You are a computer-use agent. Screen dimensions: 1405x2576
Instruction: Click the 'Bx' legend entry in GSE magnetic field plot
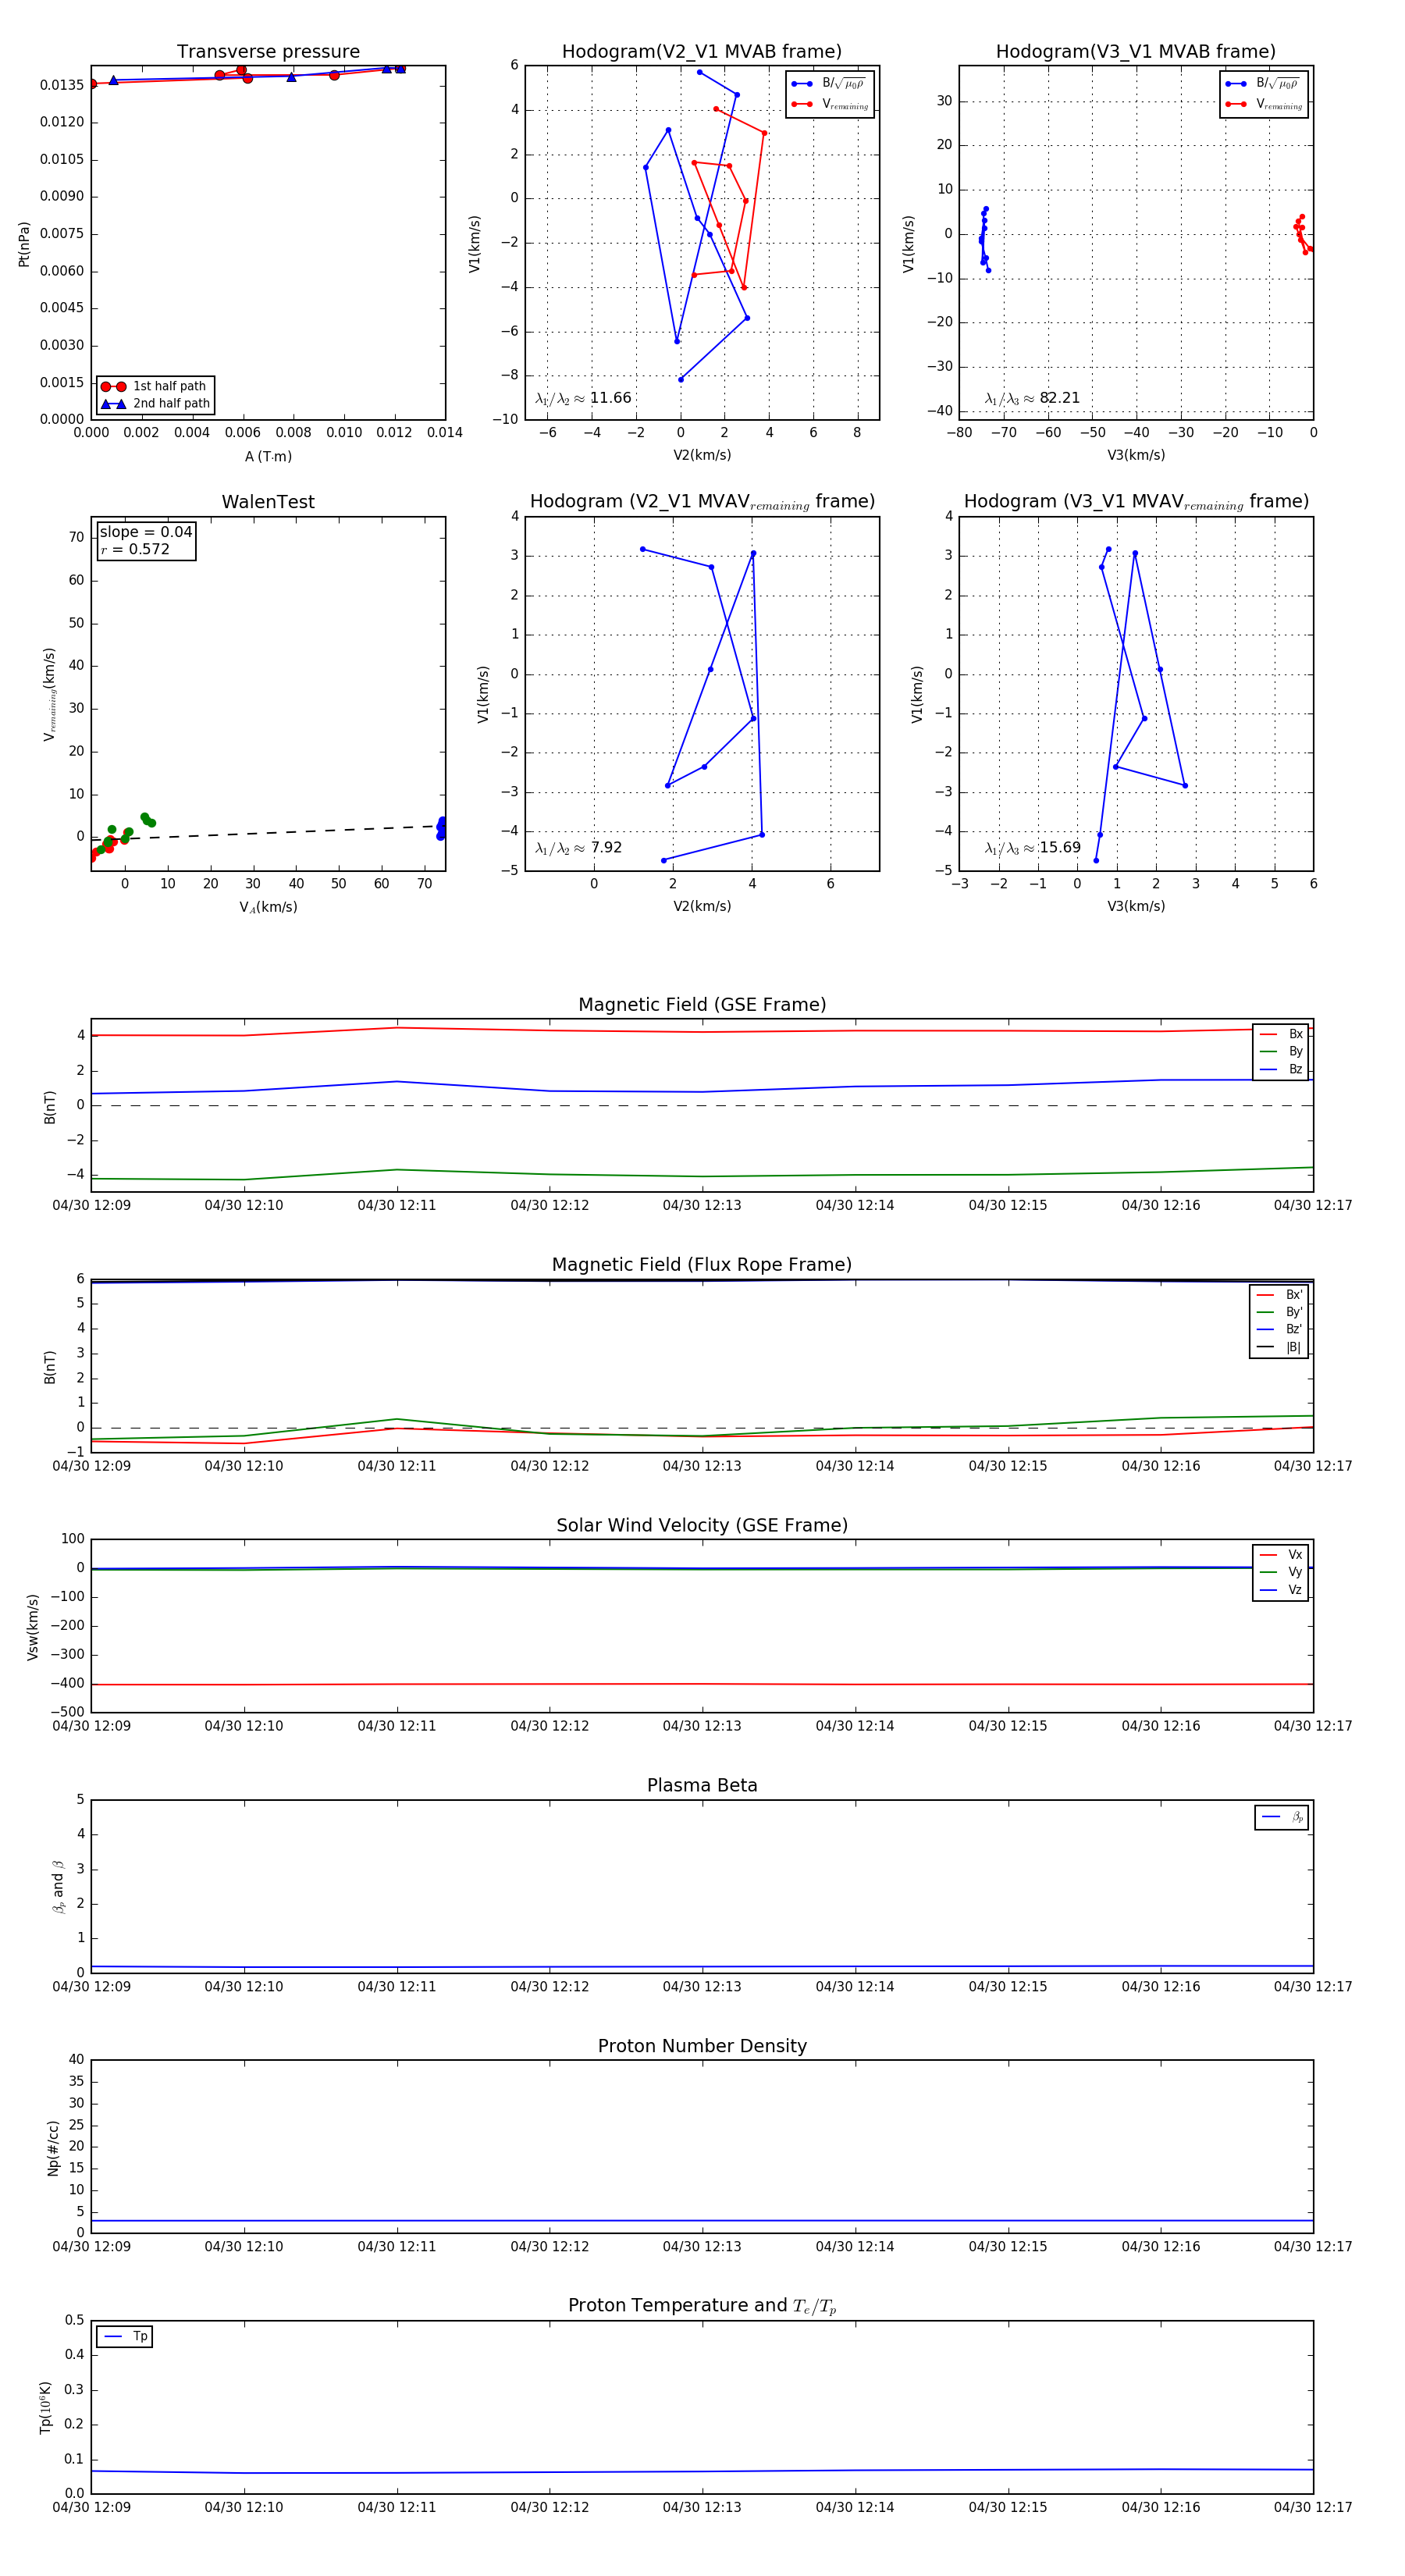[x=1281, y=1034]
